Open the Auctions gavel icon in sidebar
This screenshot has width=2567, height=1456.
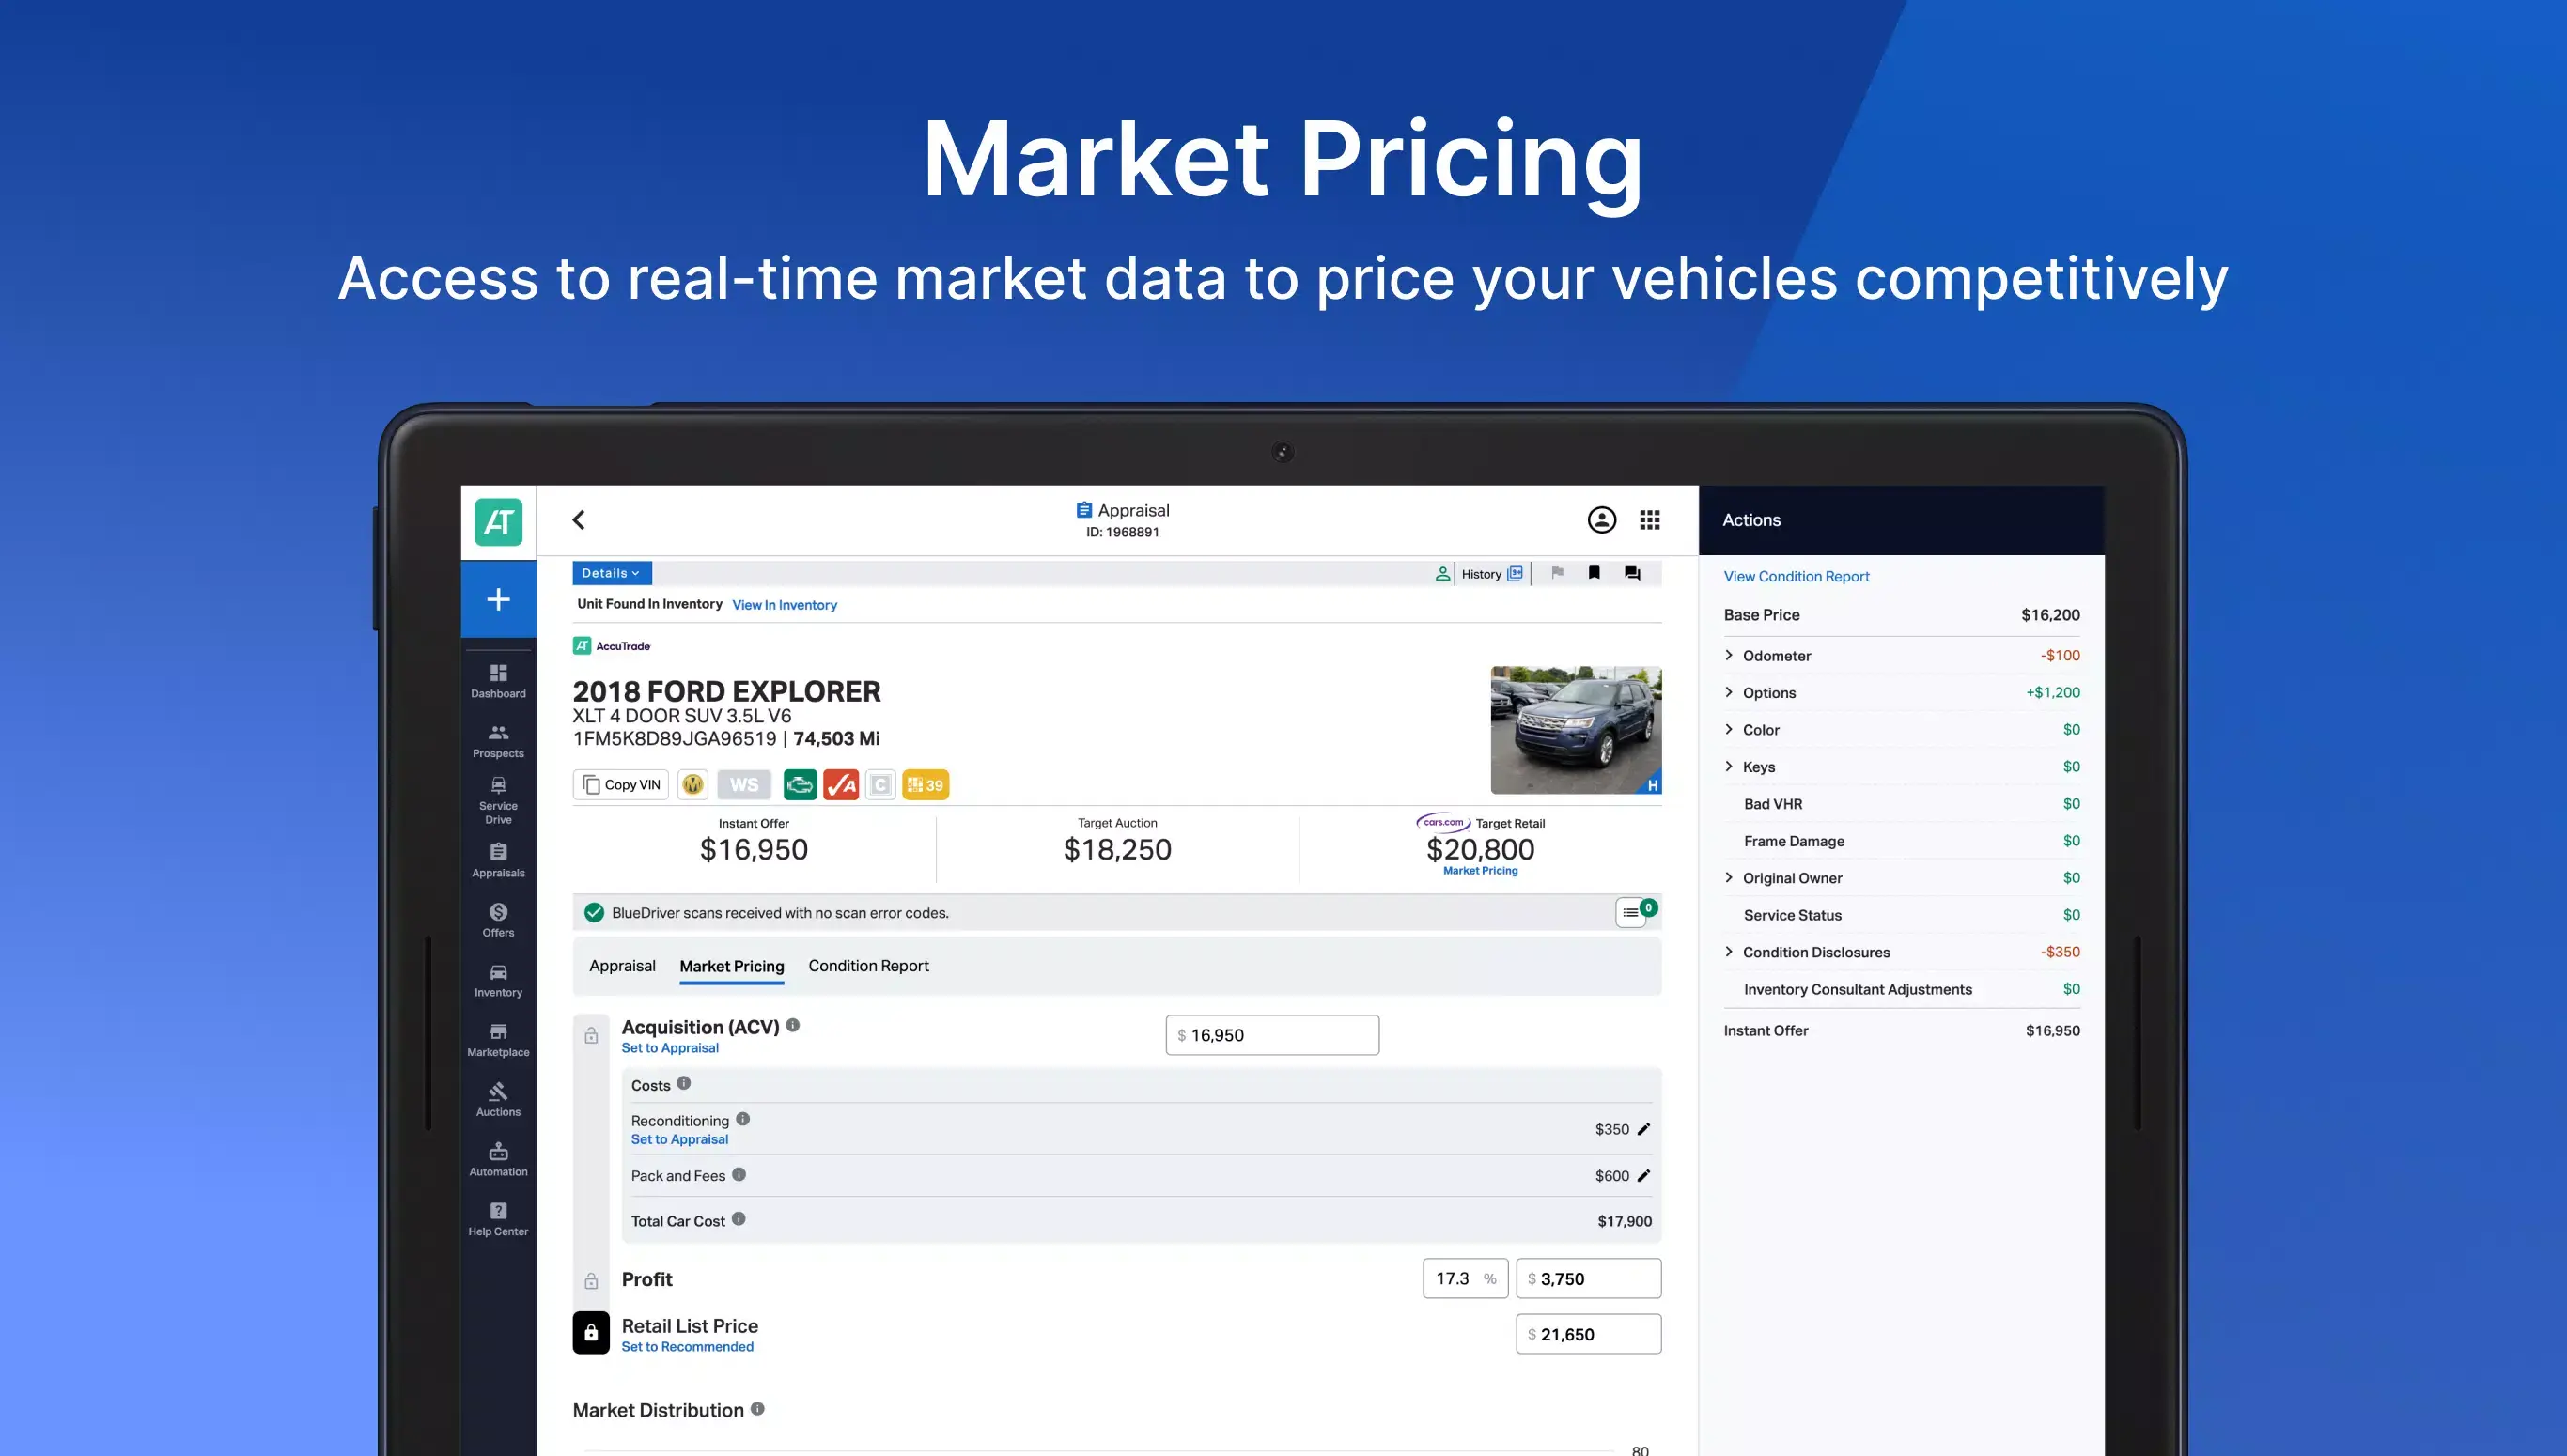pyautogui.click(x=498, y=1092)
